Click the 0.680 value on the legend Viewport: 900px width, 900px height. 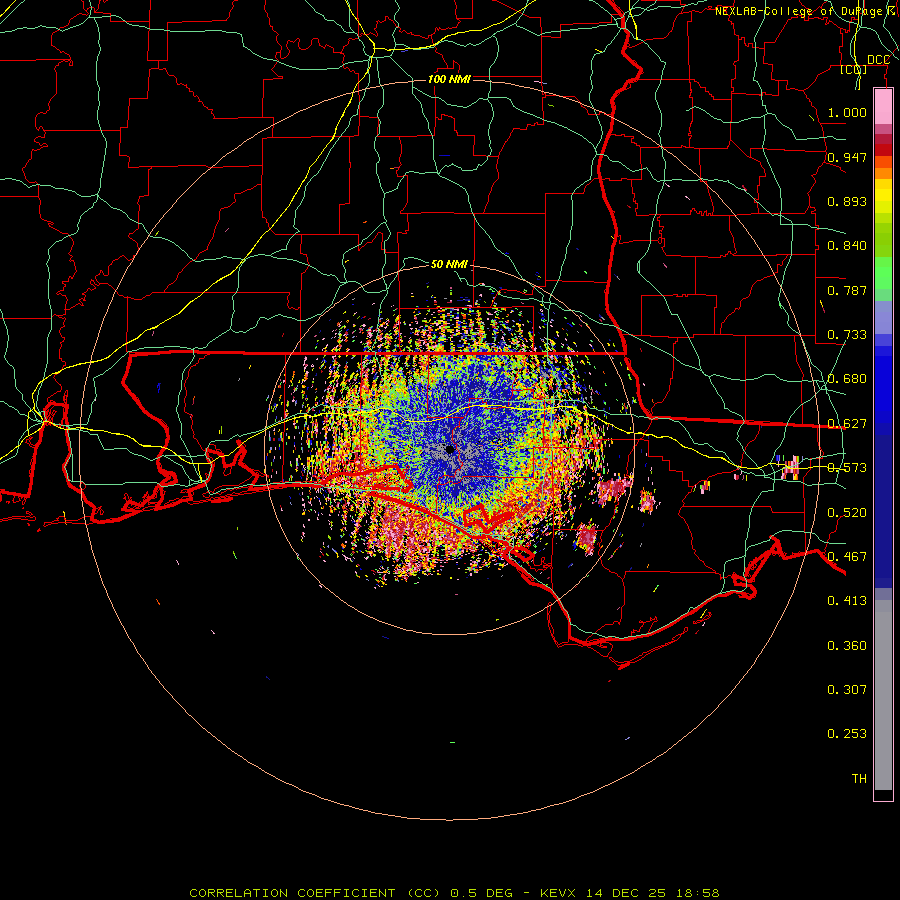(x=847, y=379)
